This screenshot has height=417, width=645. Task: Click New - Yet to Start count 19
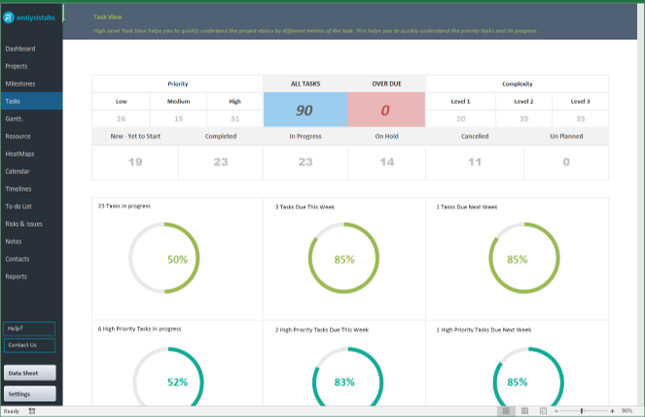[135, 162]
